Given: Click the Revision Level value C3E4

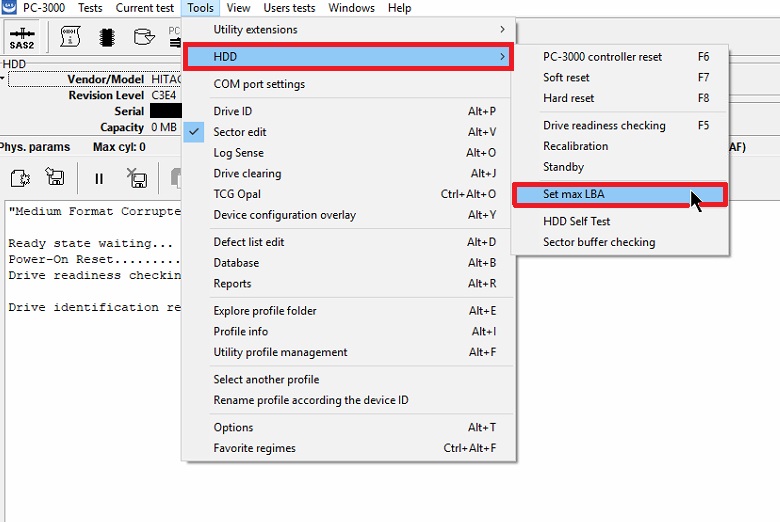Looking at the screenshot, I should 164,95.
